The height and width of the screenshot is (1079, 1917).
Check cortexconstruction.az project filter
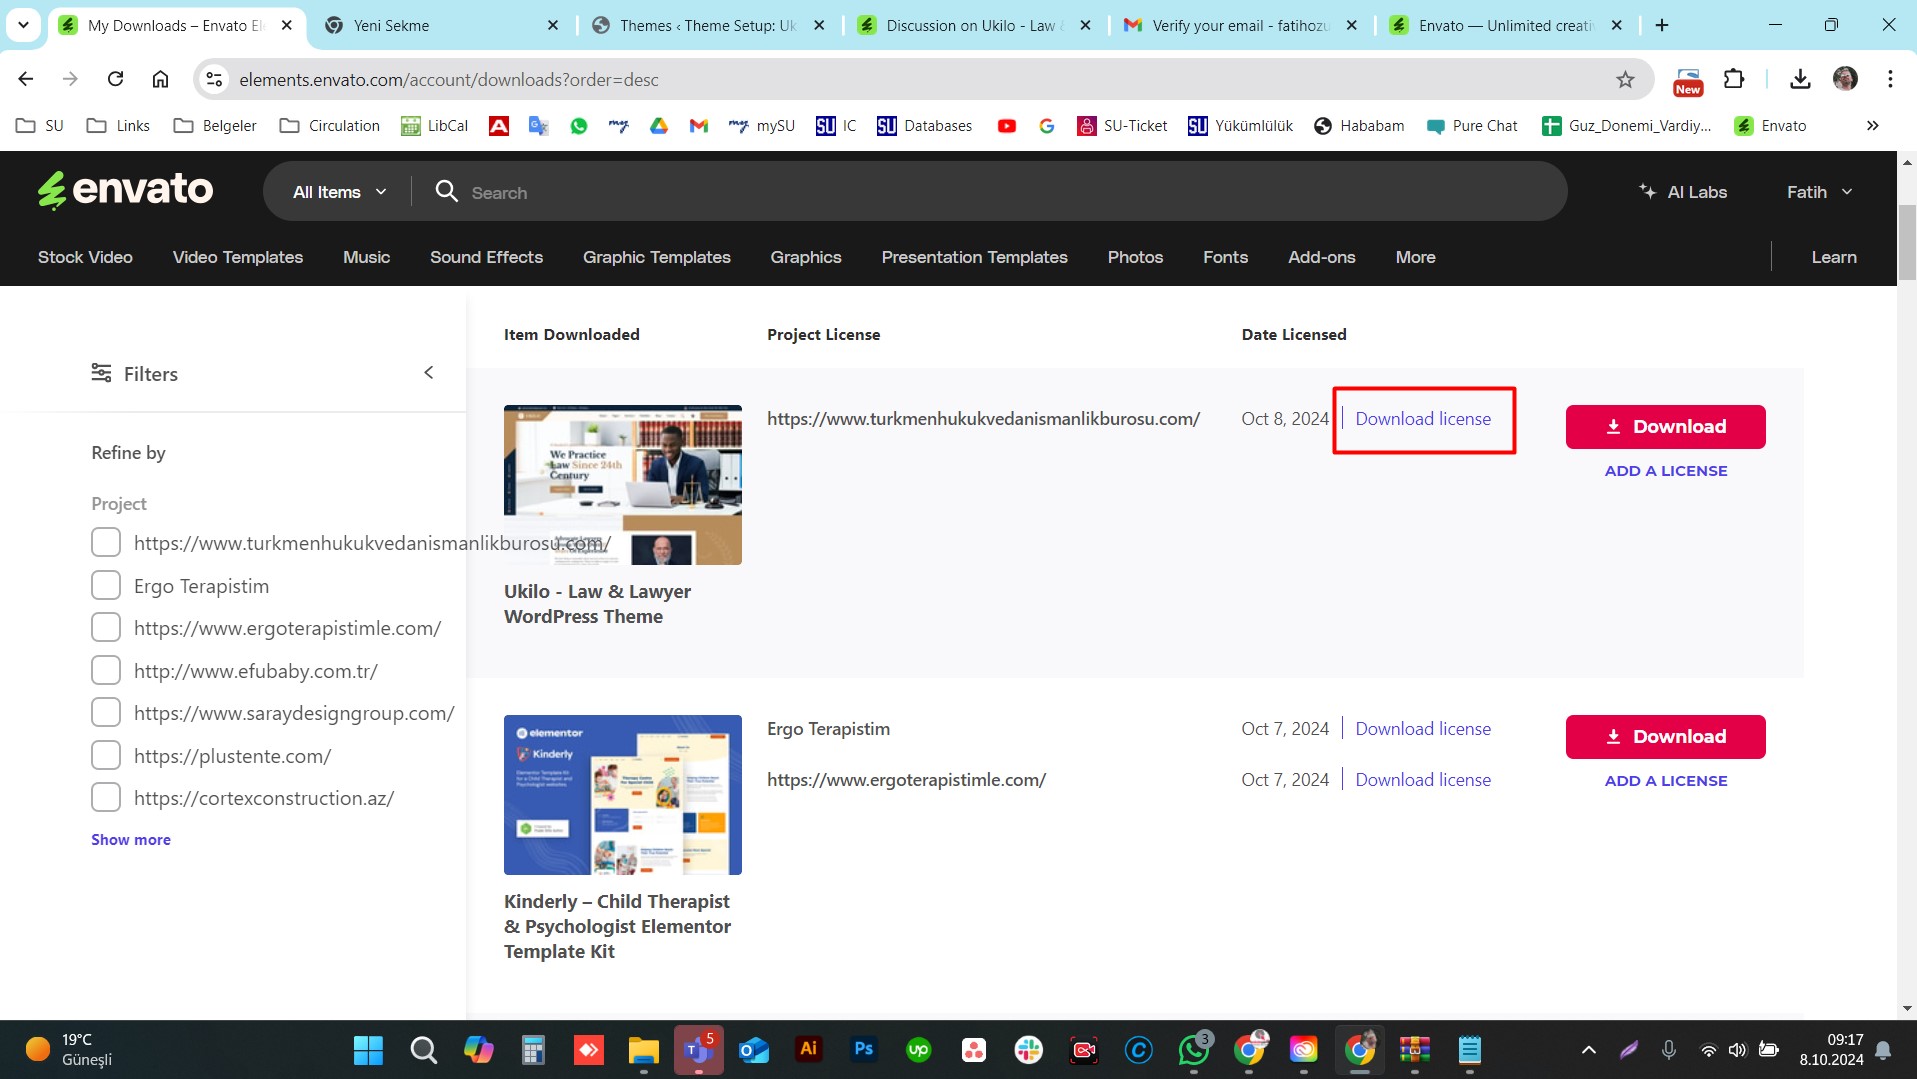click(106, 797)
